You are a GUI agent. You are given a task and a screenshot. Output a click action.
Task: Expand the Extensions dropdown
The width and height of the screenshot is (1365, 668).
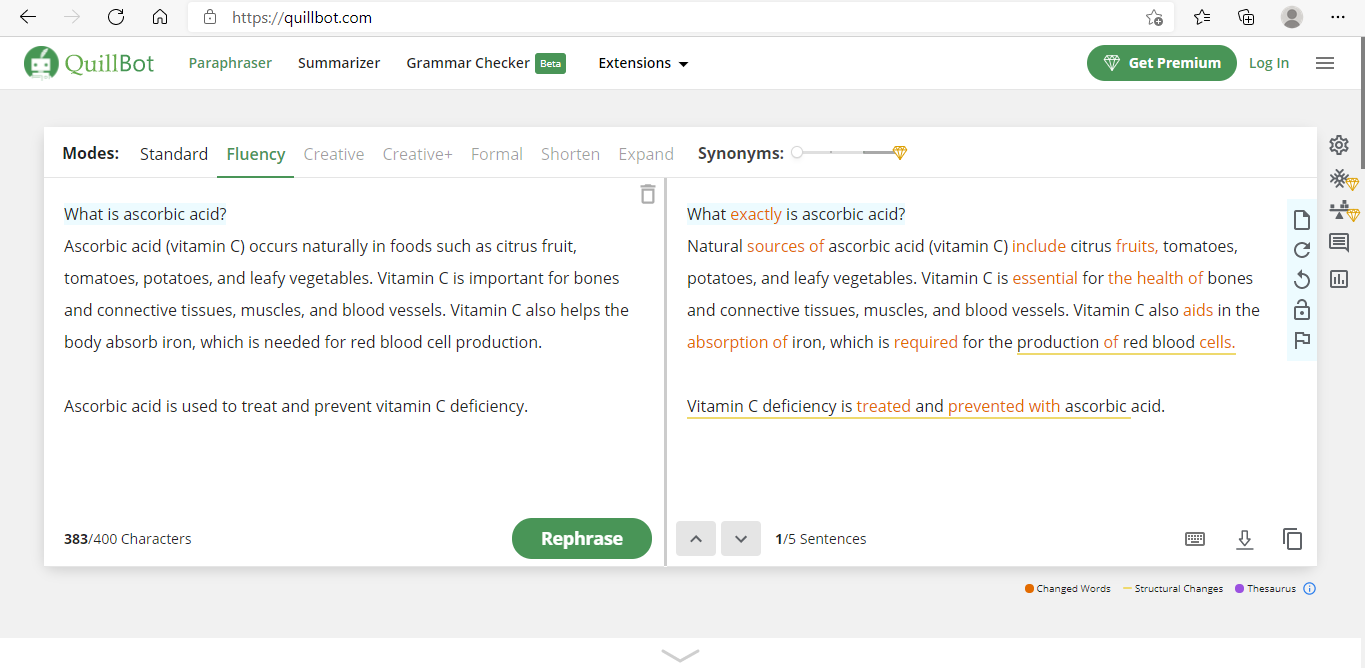tap(643, 63)
